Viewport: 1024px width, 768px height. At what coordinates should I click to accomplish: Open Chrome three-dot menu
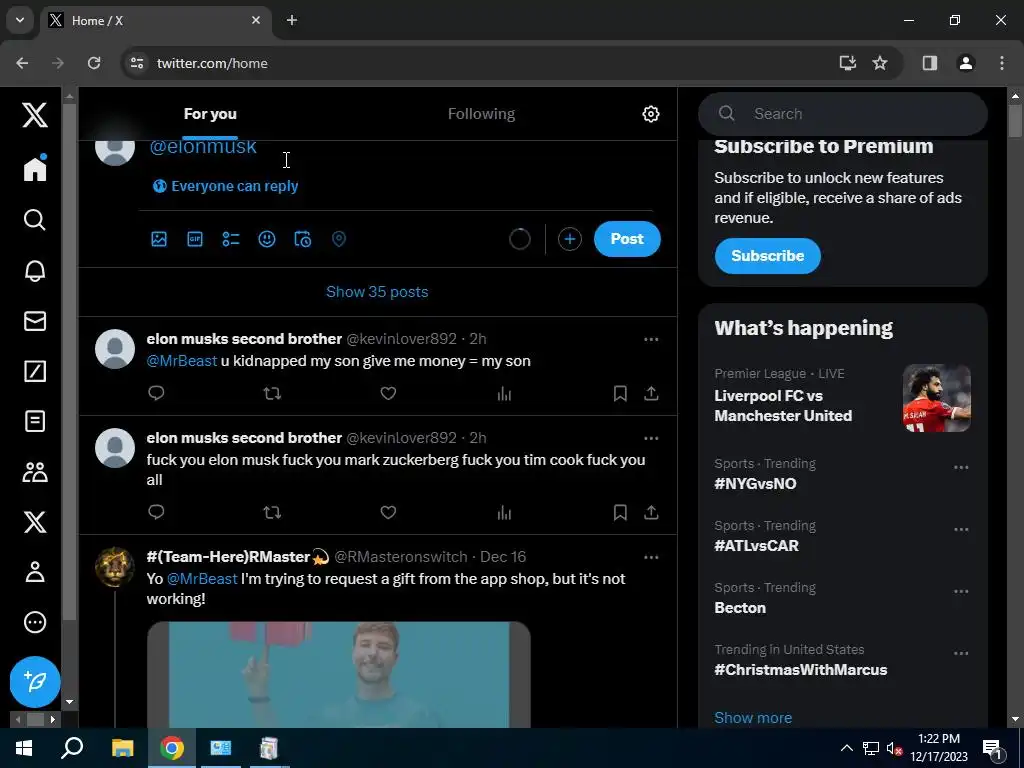[x=1001, y=63]
